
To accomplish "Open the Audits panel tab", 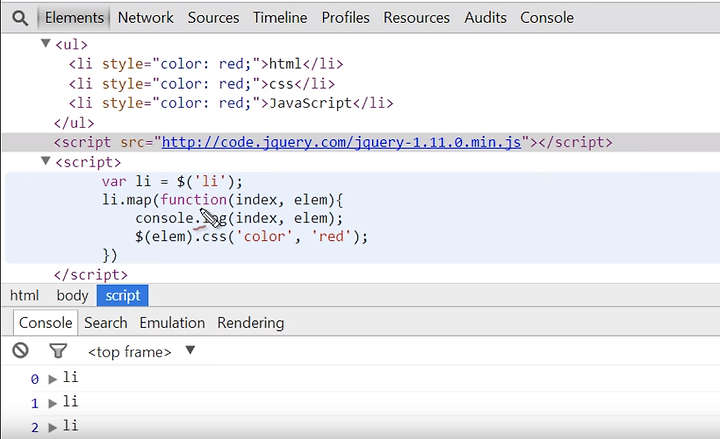I will pyautogui.click(x=485, y=18).
